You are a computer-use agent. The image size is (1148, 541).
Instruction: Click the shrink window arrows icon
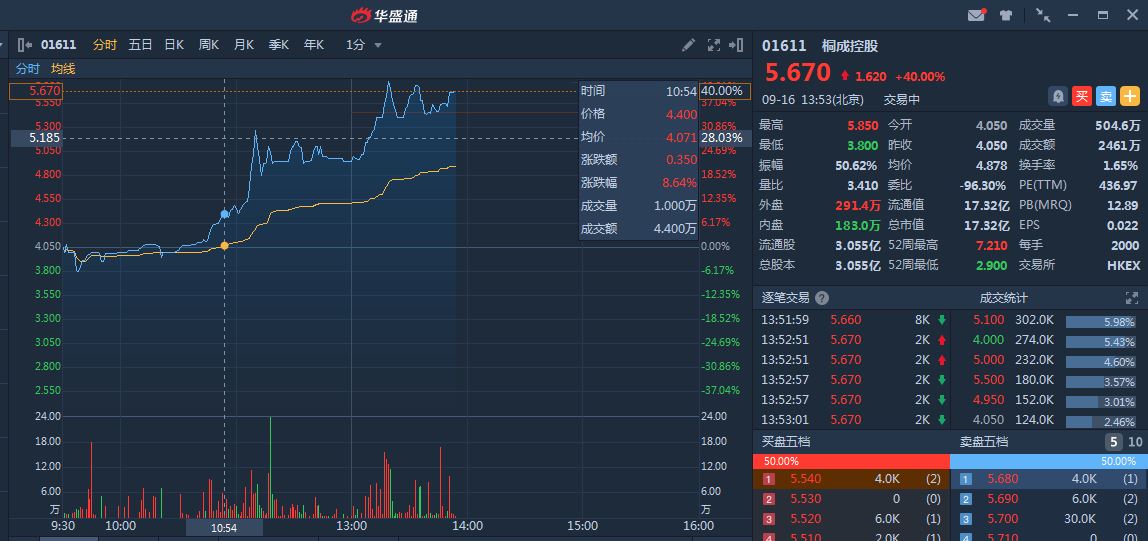[1043, 15]
